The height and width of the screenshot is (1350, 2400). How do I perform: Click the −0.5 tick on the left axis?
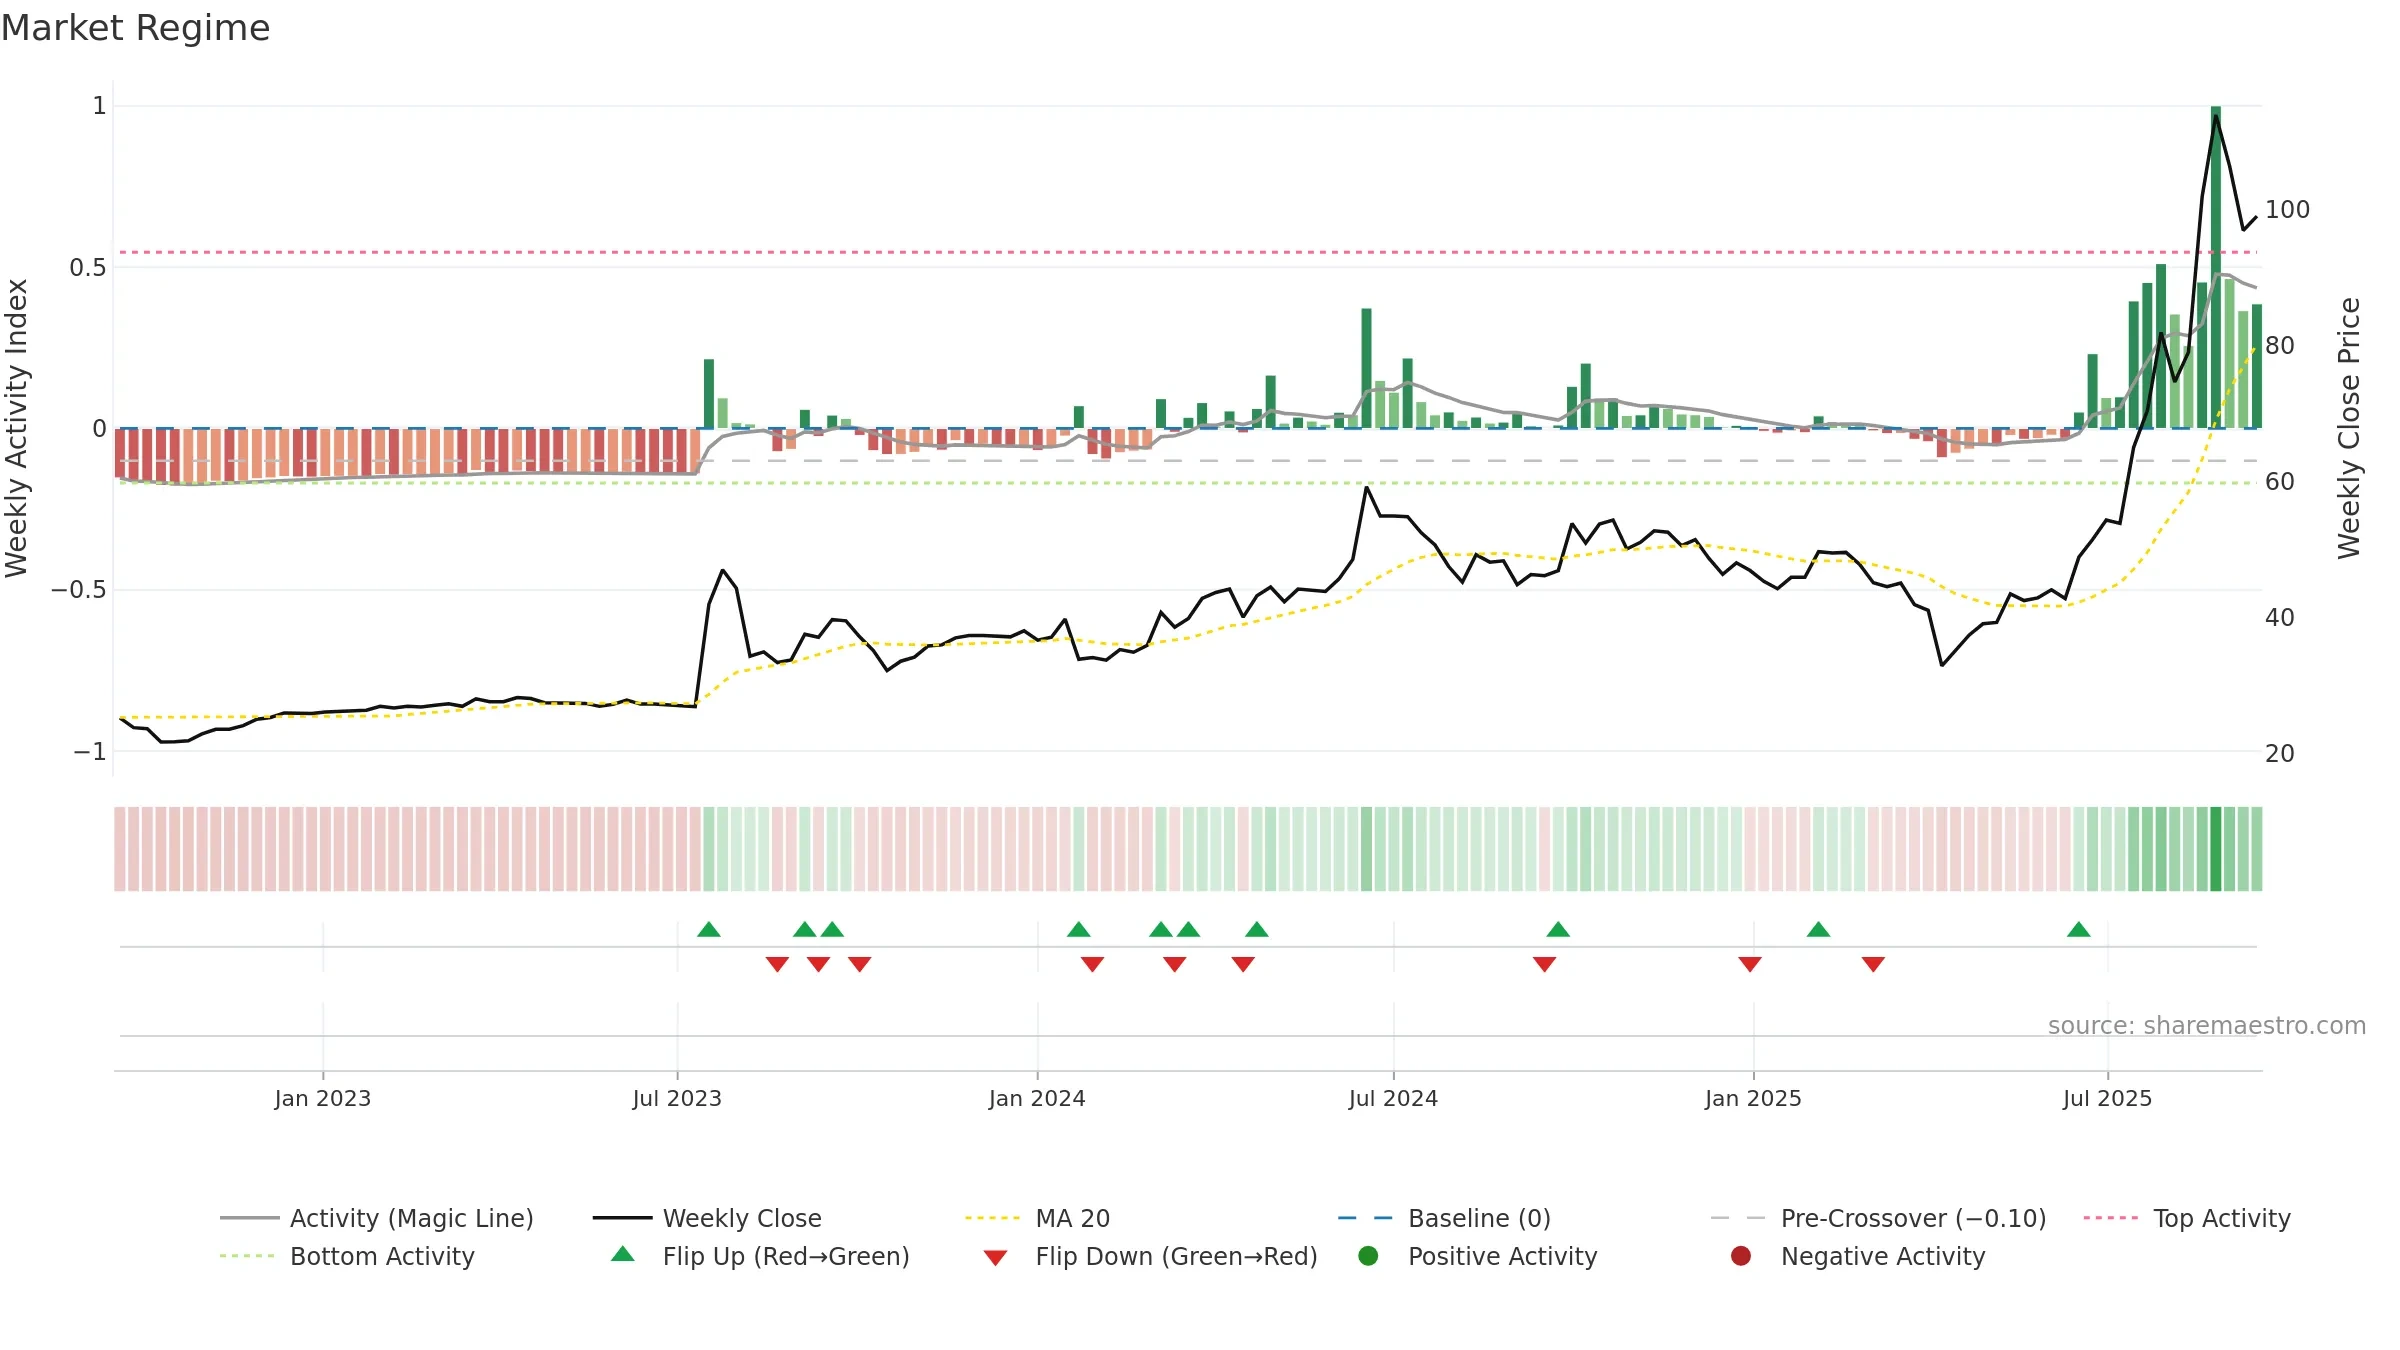(79, 590)
